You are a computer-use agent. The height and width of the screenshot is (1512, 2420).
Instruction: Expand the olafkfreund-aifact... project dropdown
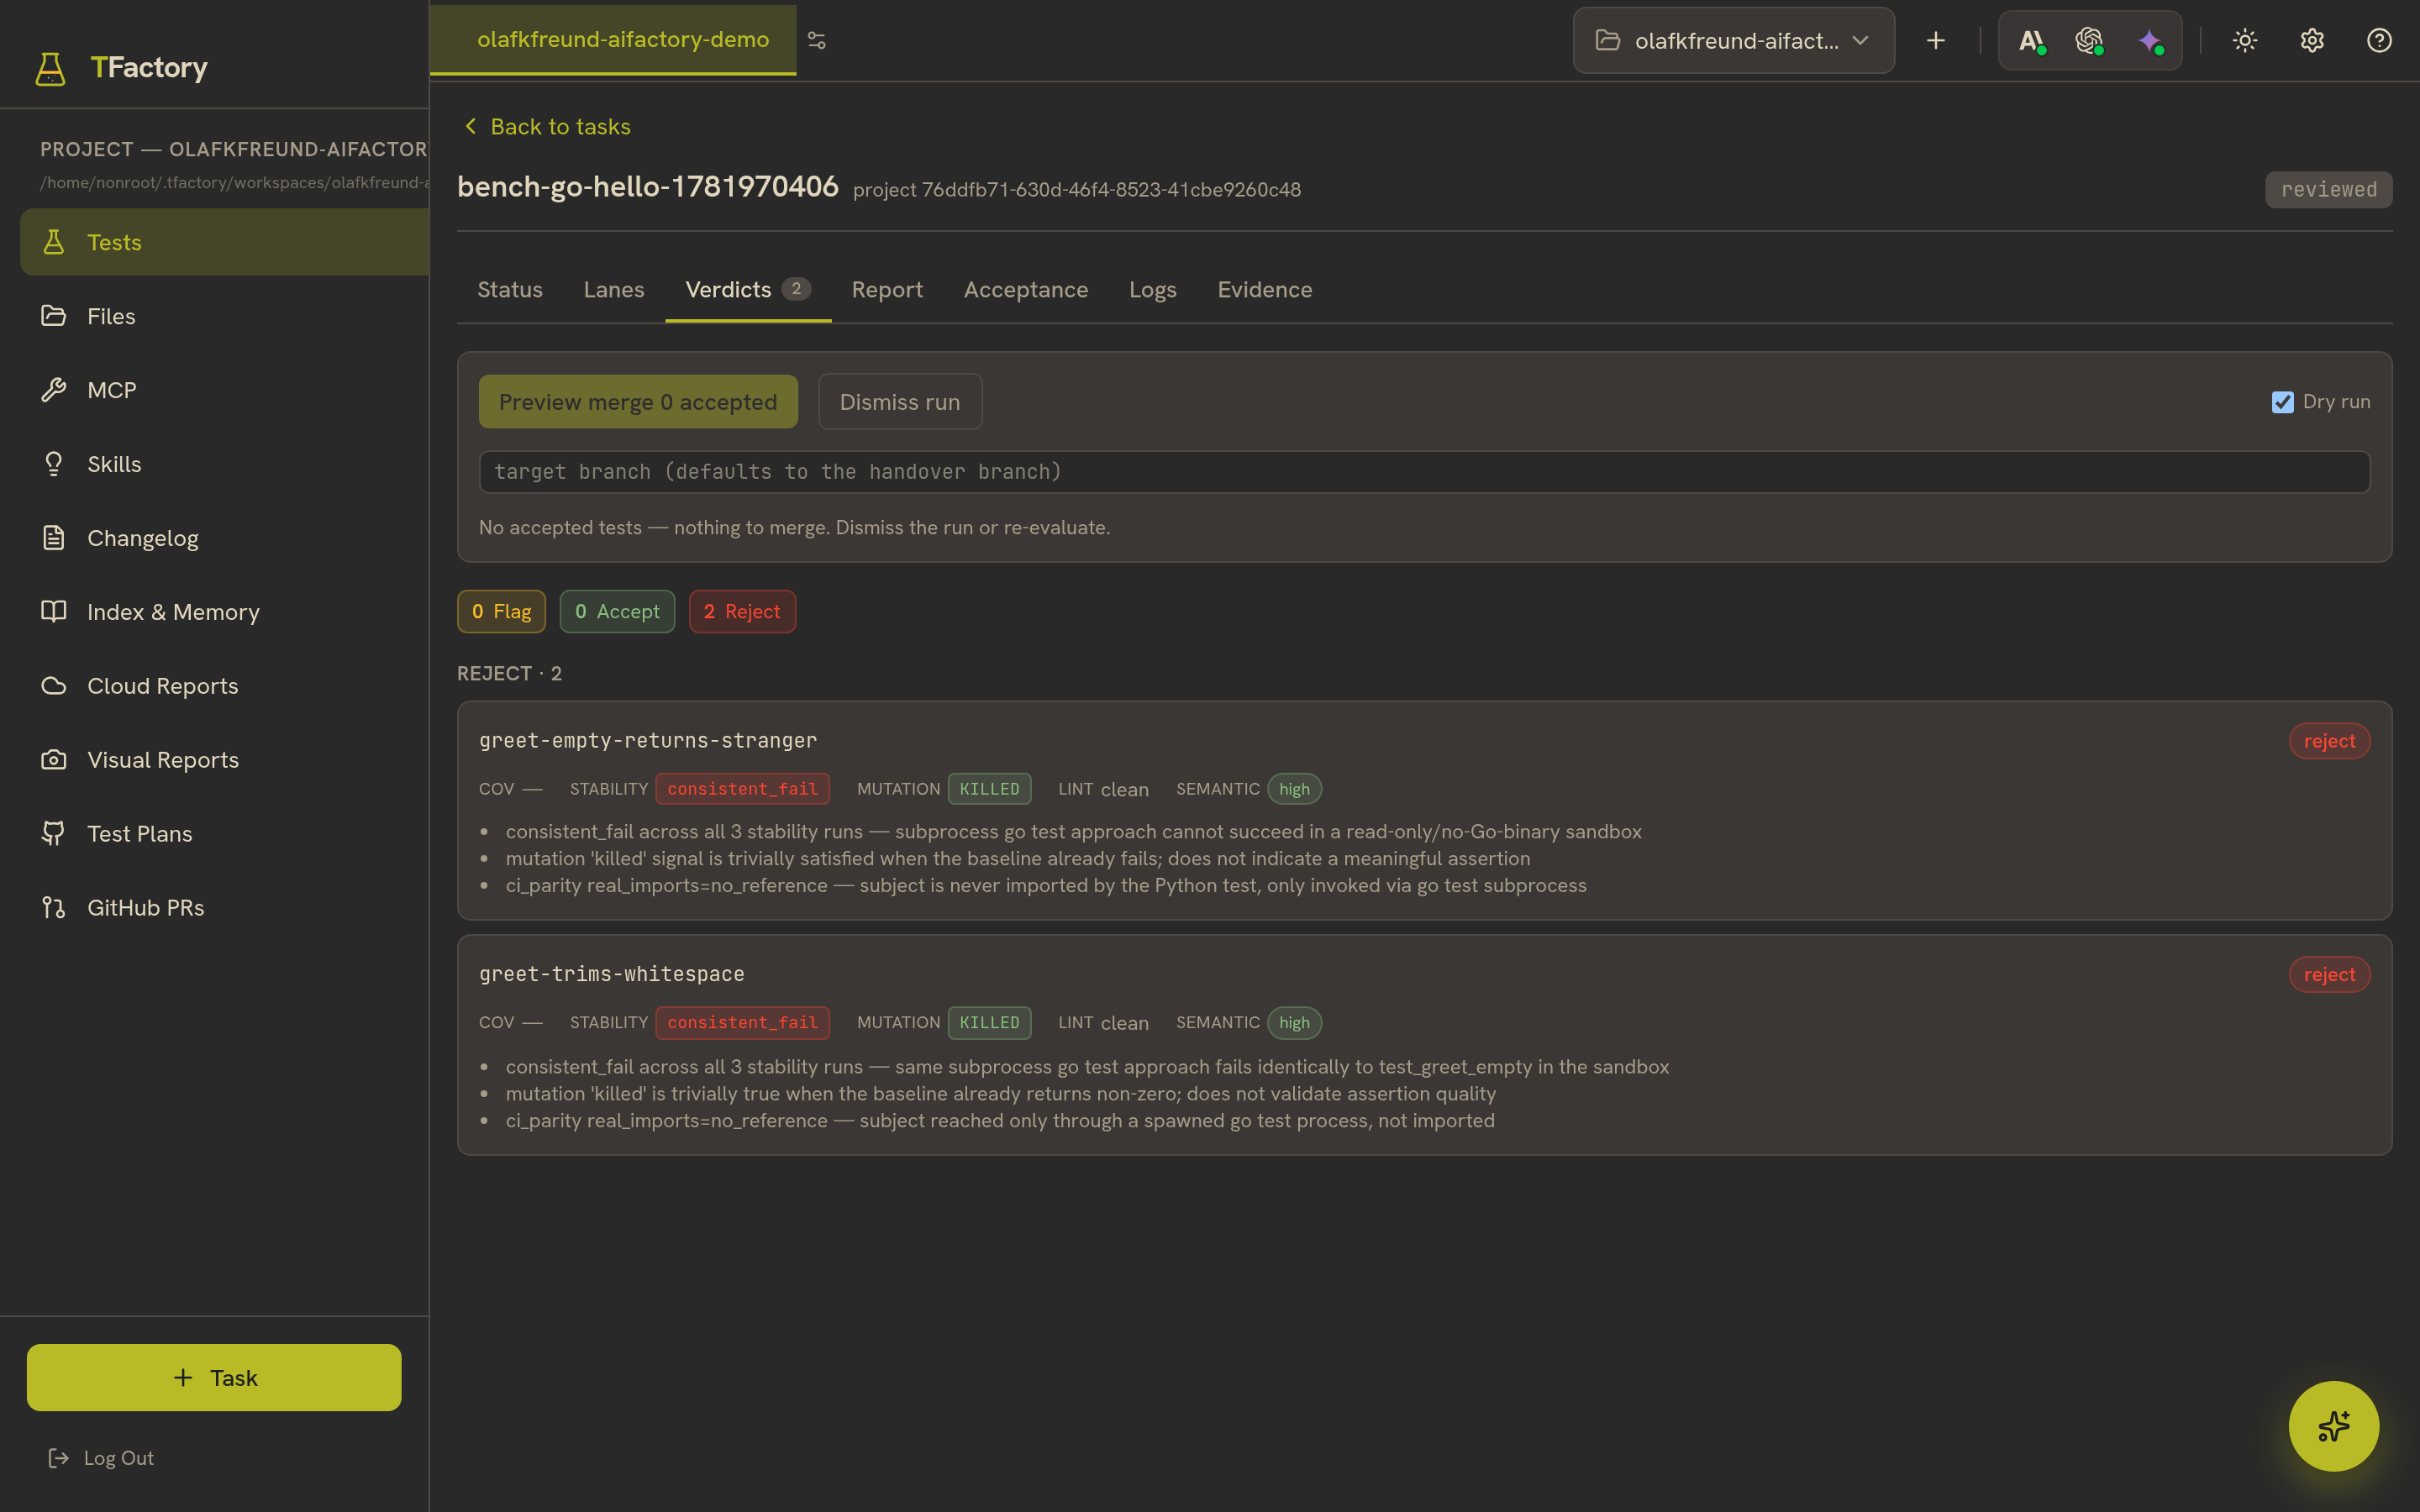coord(1733,40)
